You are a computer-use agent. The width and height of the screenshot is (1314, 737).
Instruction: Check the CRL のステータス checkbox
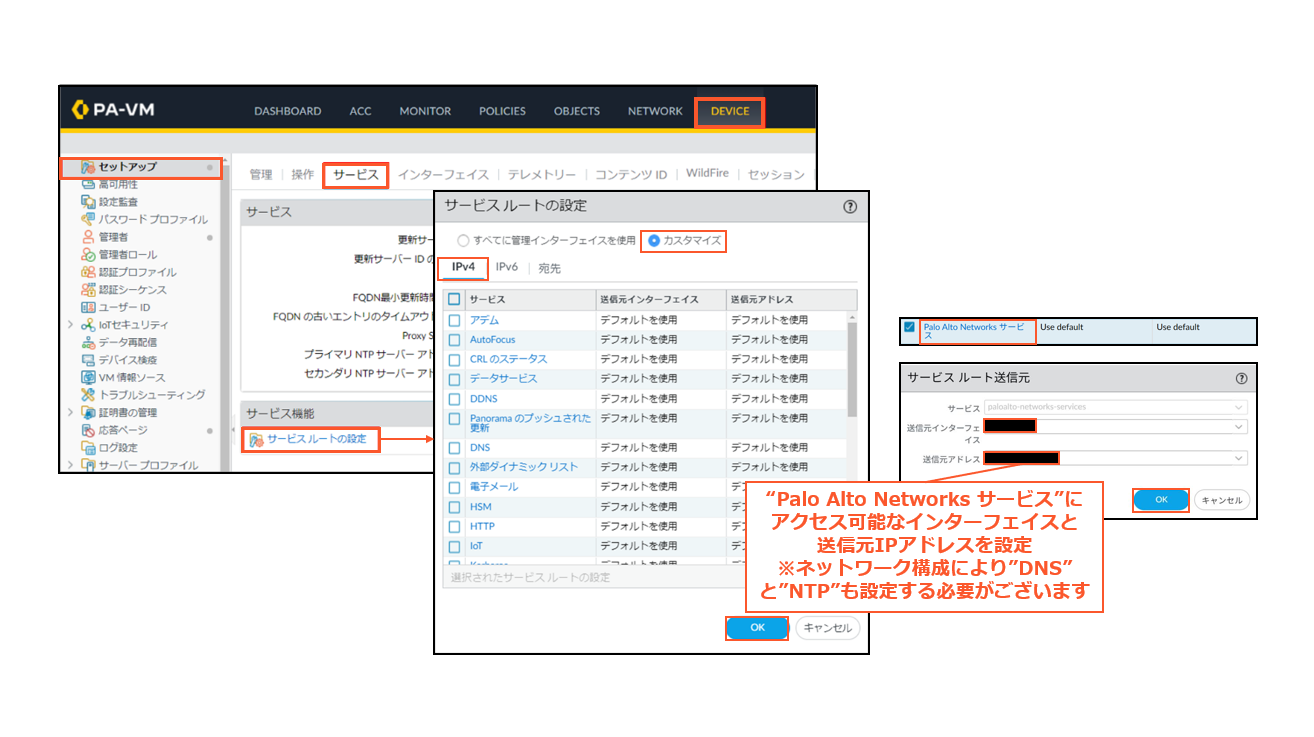(x=454, y=359)
